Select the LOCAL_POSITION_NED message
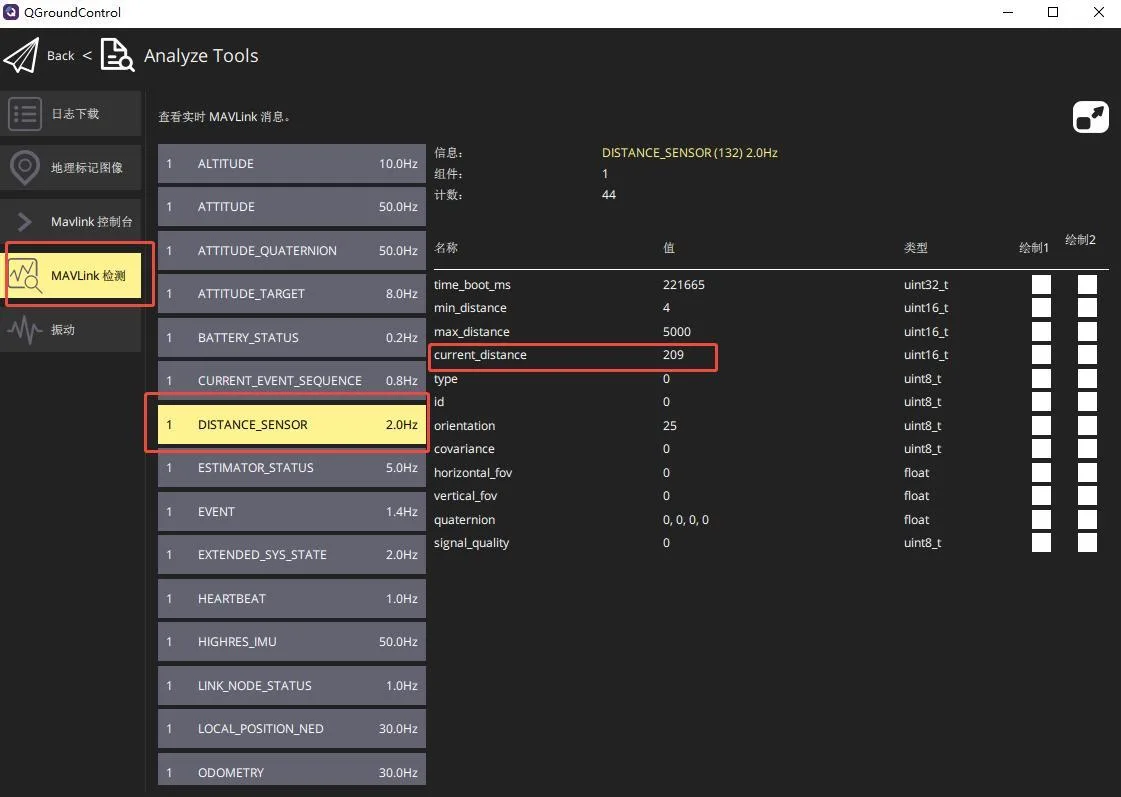The image size is (1121, 797). coord(292,729)
